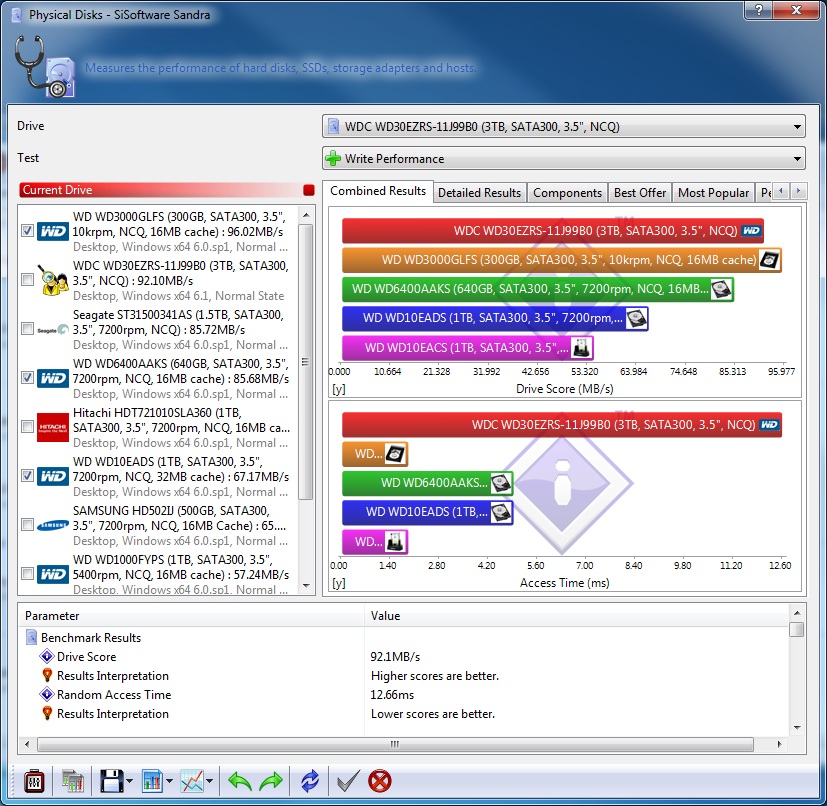Uncheck the WD WD10EADS checkbox
827x806 pixels.
tap(27, 476)
